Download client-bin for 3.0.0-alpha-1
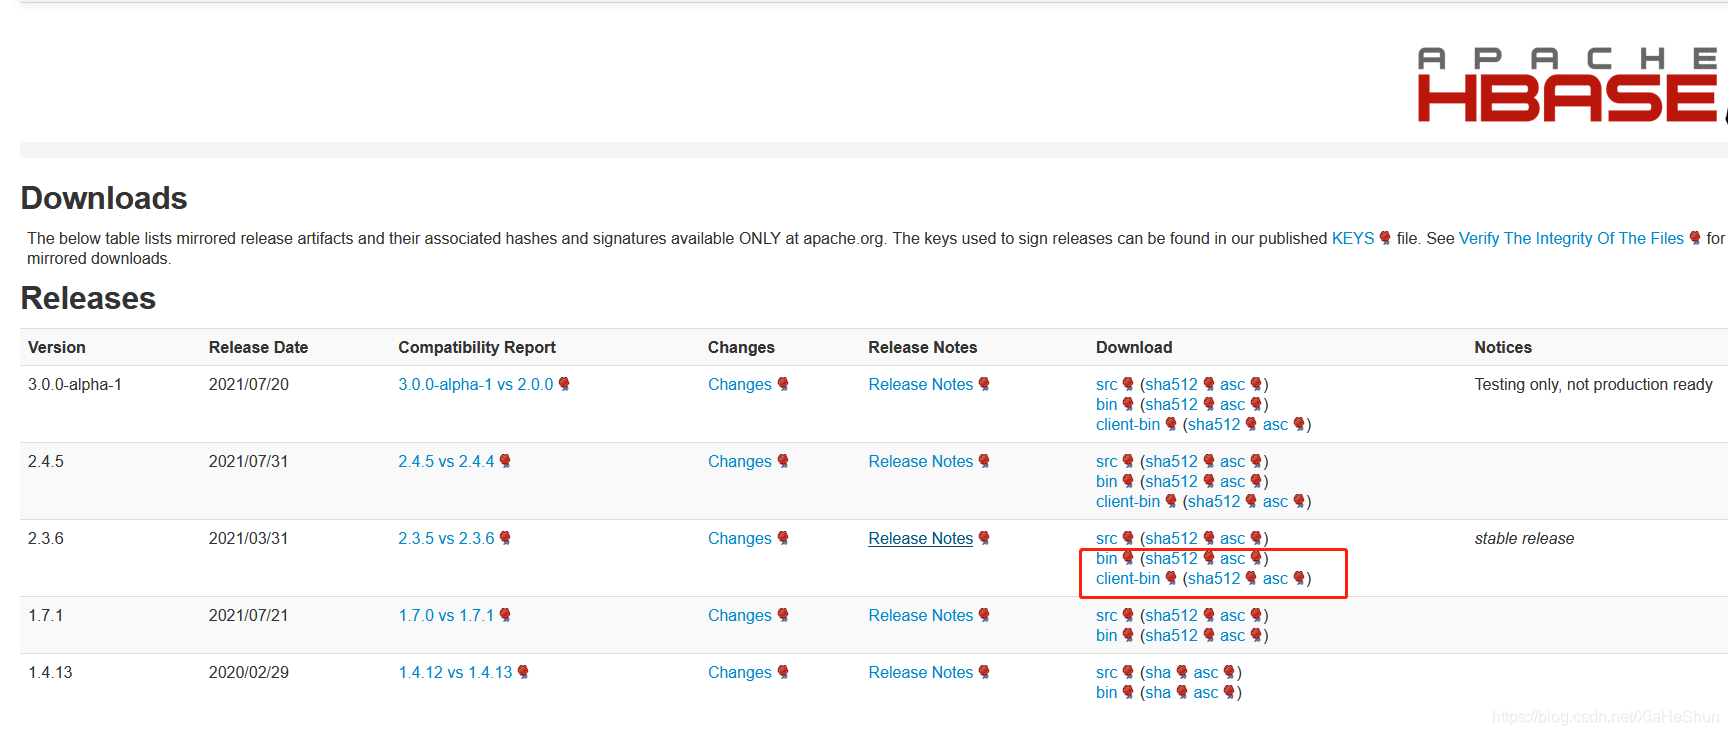Viewport: 1728px width, 735px height. 1128,424
